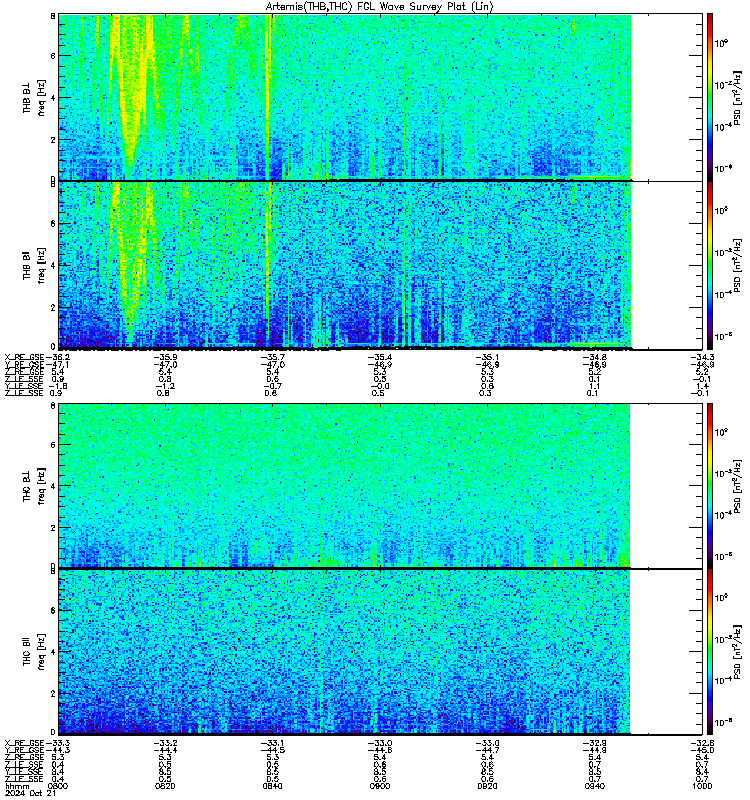Image resolution: width=750 pixels, height=800 pixels.
Task: Click the THC X_RE_GSE value '-32.9'
Action: coord(595,742)
